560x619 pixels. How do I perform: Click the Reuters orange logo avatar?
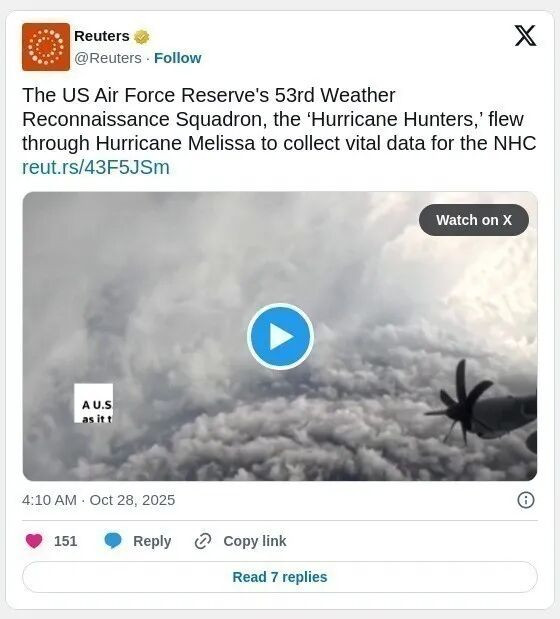pos(46,47)
